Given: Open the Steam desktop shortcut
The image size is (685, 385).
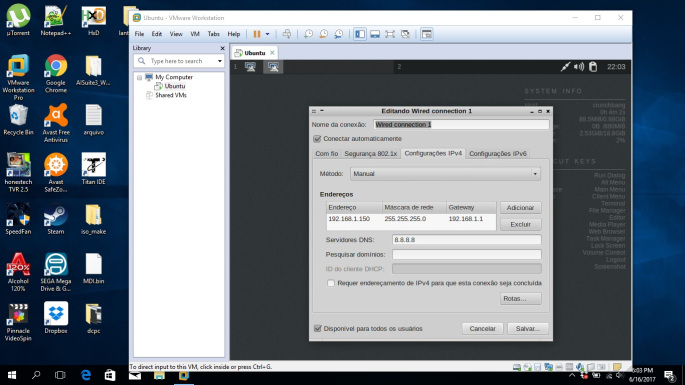Looking at the screenshot, I should 56,219.
